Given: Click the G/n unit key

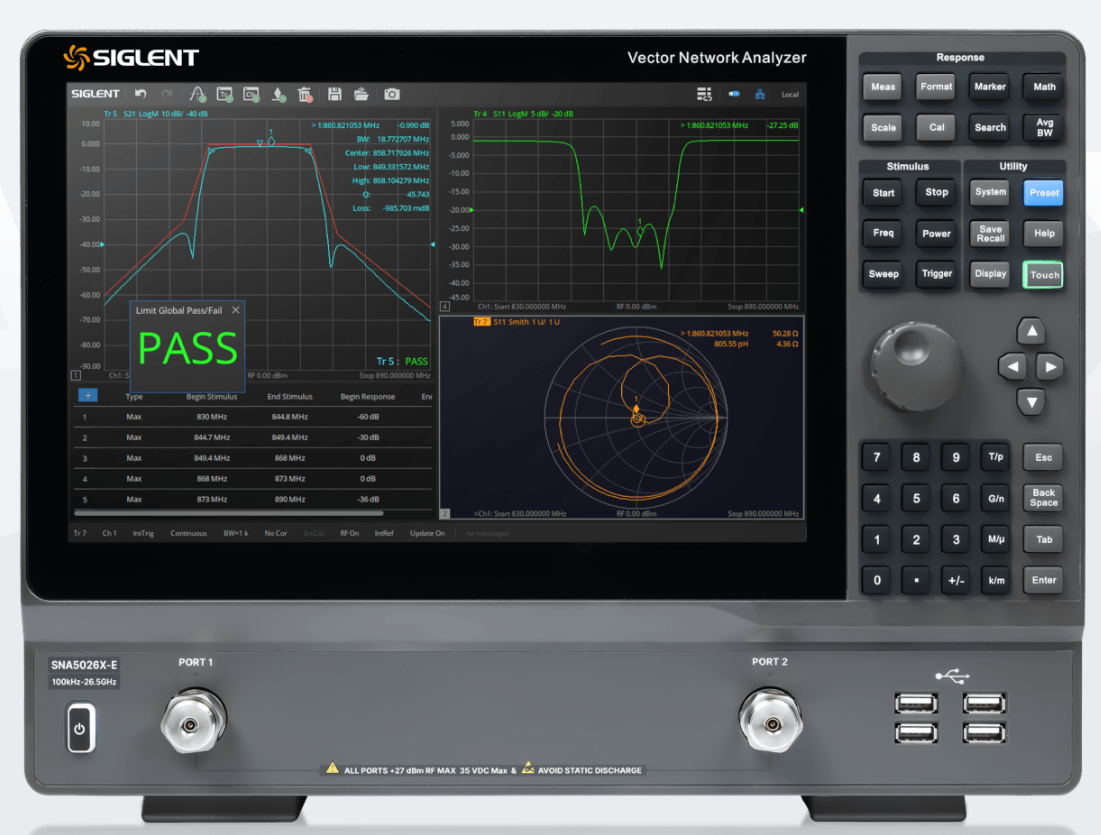Looking at the screenshot, I should [996, 499].
